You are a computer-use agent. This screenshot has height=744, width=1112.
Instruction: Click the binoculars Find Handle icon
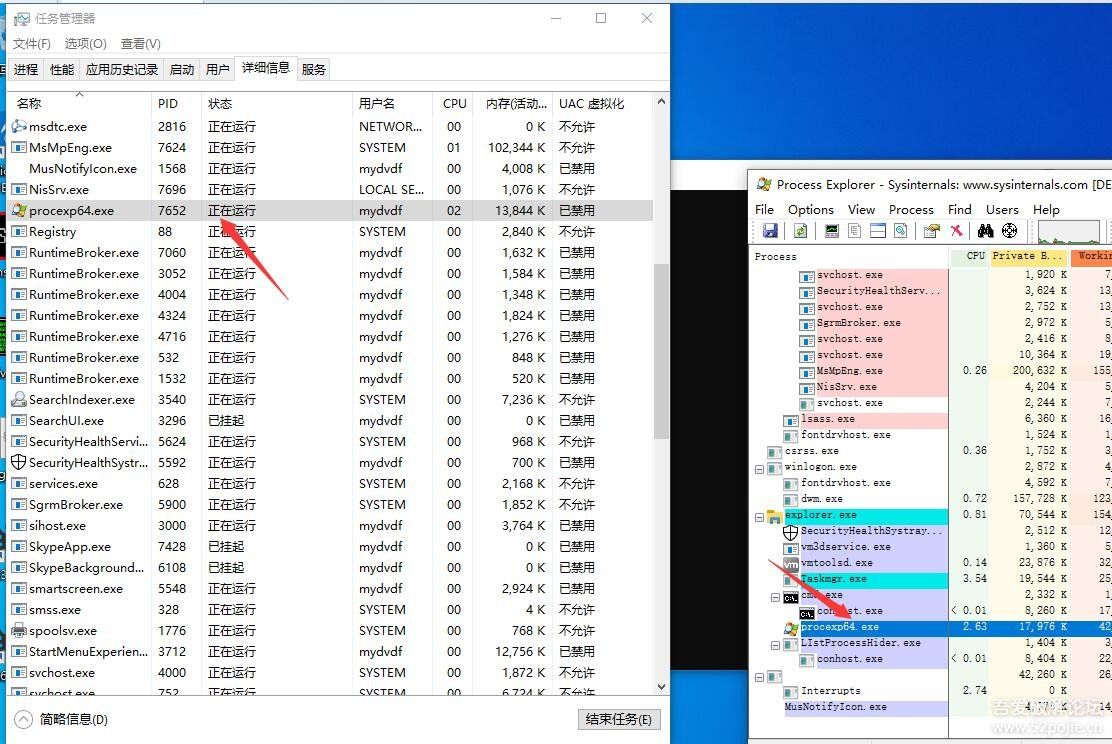tap(986, 231)
